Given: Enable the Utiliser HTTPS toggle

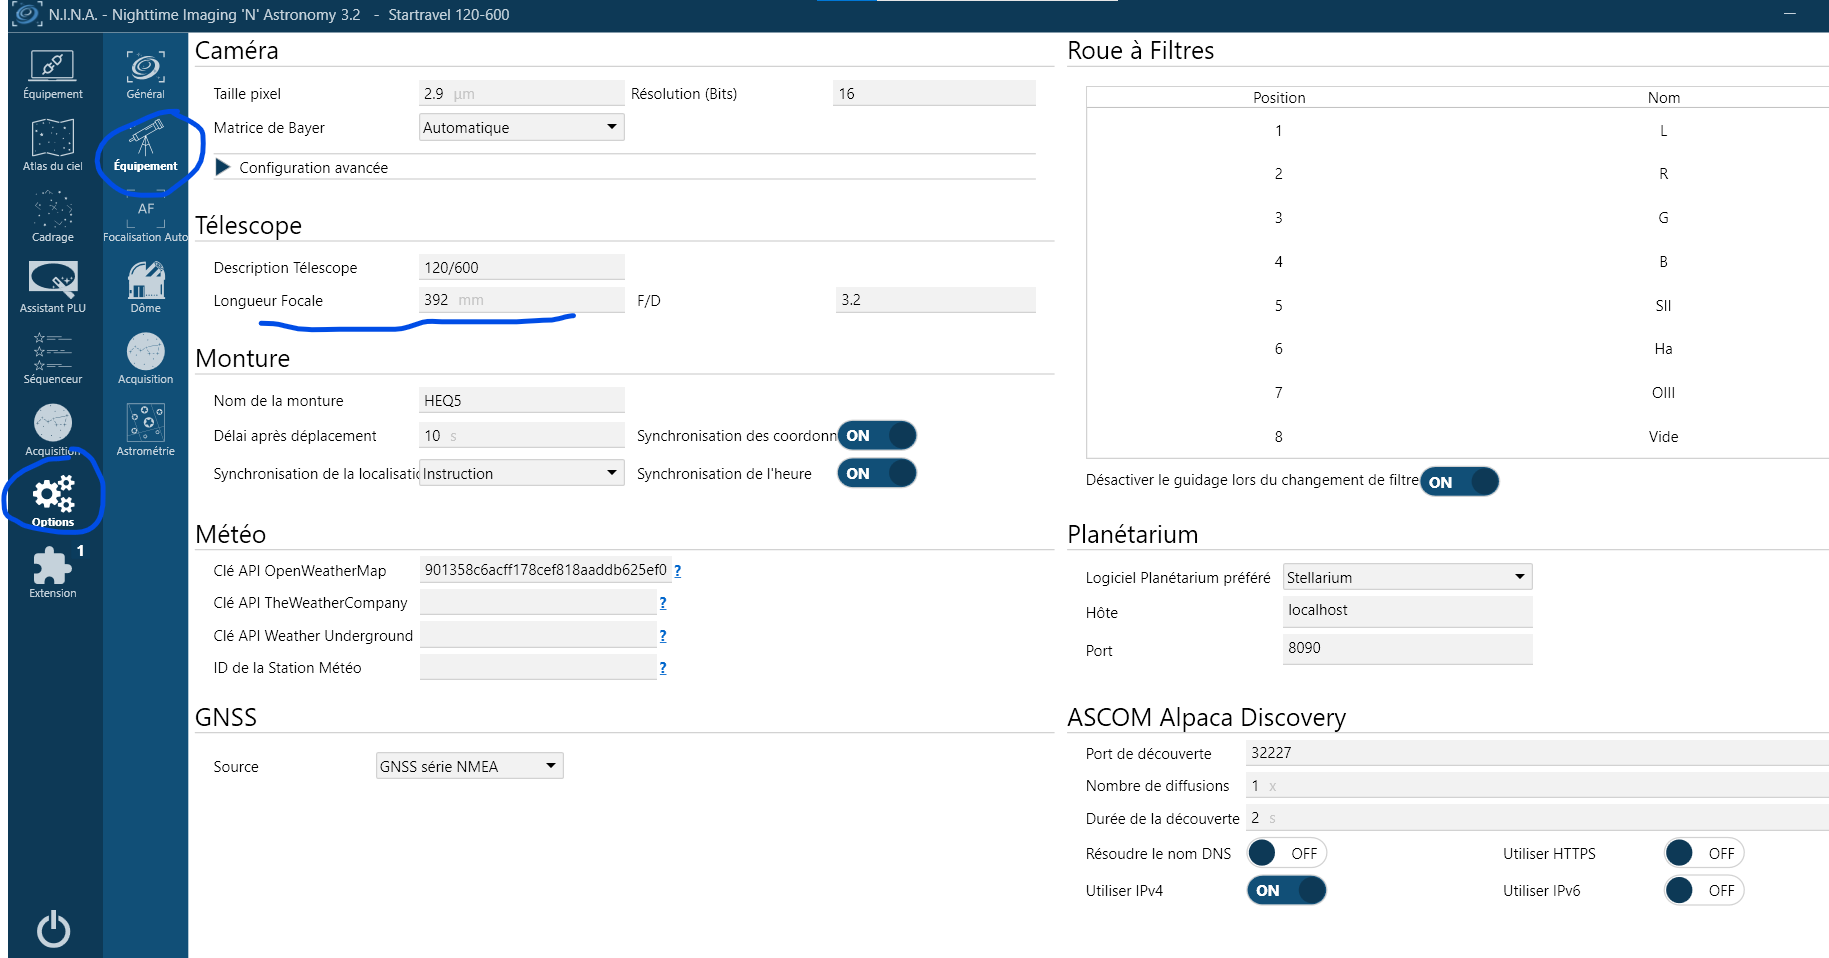Looking at the screenshot, I should coord(1704,853).
